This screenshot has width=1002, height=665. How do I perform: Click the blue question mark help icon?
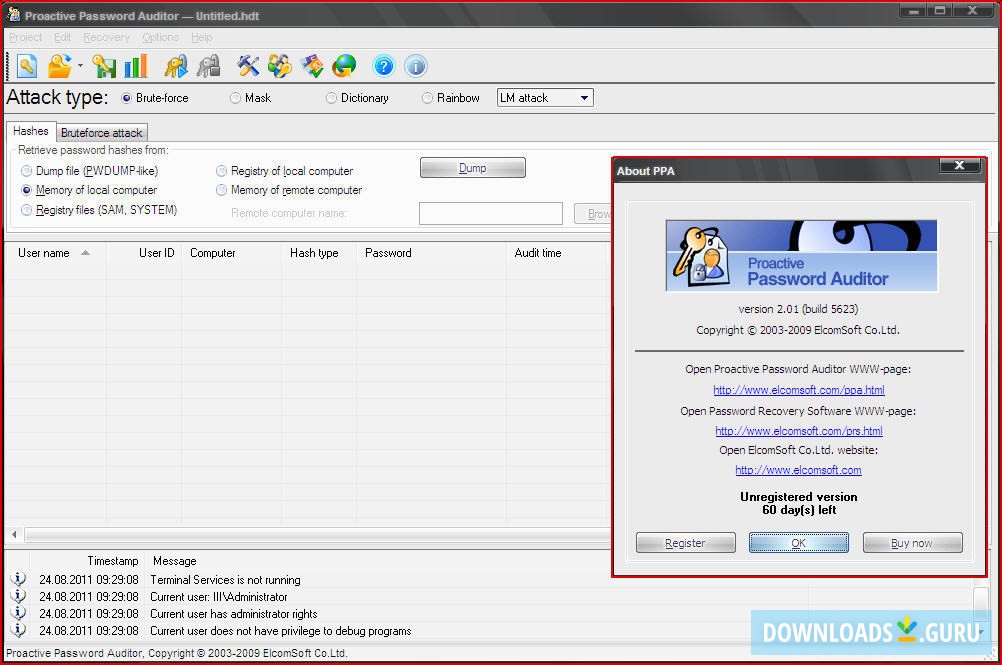coord(383,66)
